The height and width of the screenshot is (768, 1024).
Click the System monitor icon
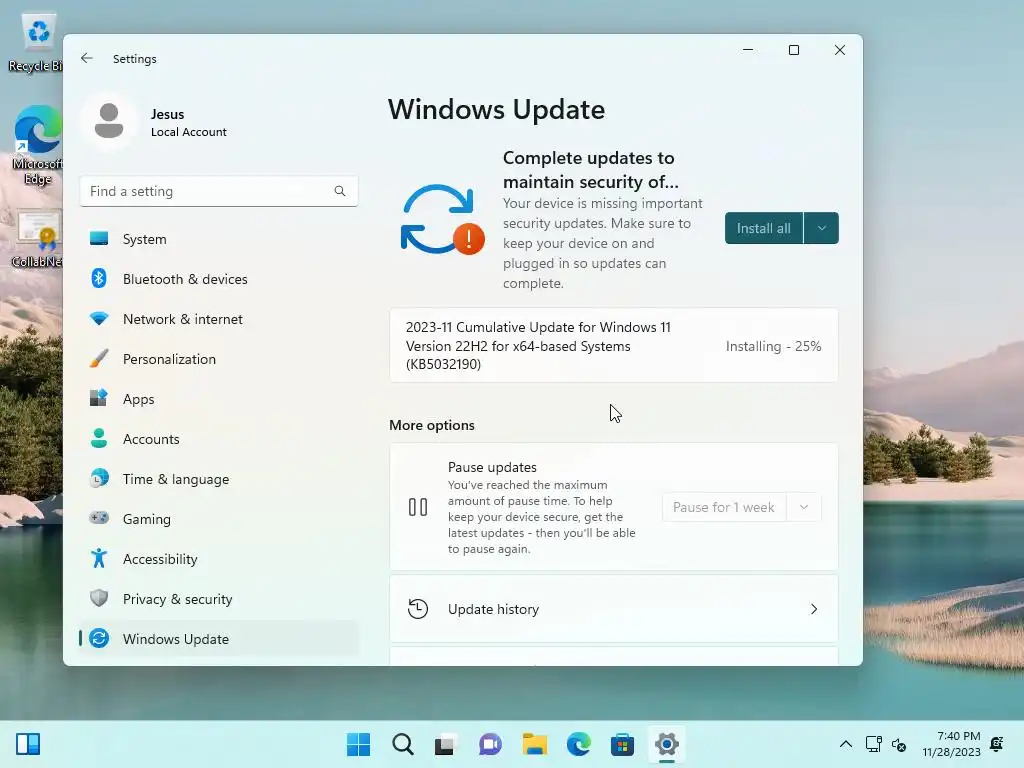coord(99,238)
